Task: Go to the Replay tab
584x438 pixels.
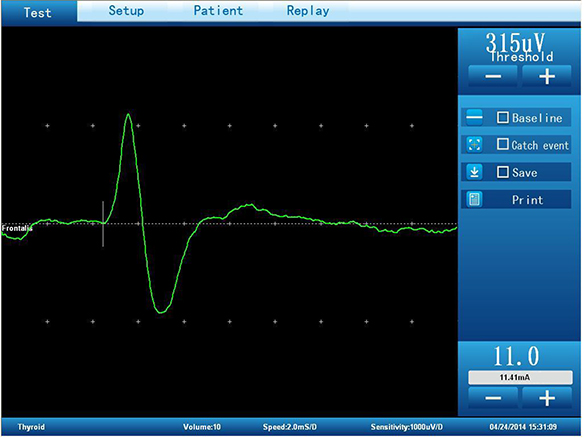Action: pyautogui.click(x=308, y=11)
